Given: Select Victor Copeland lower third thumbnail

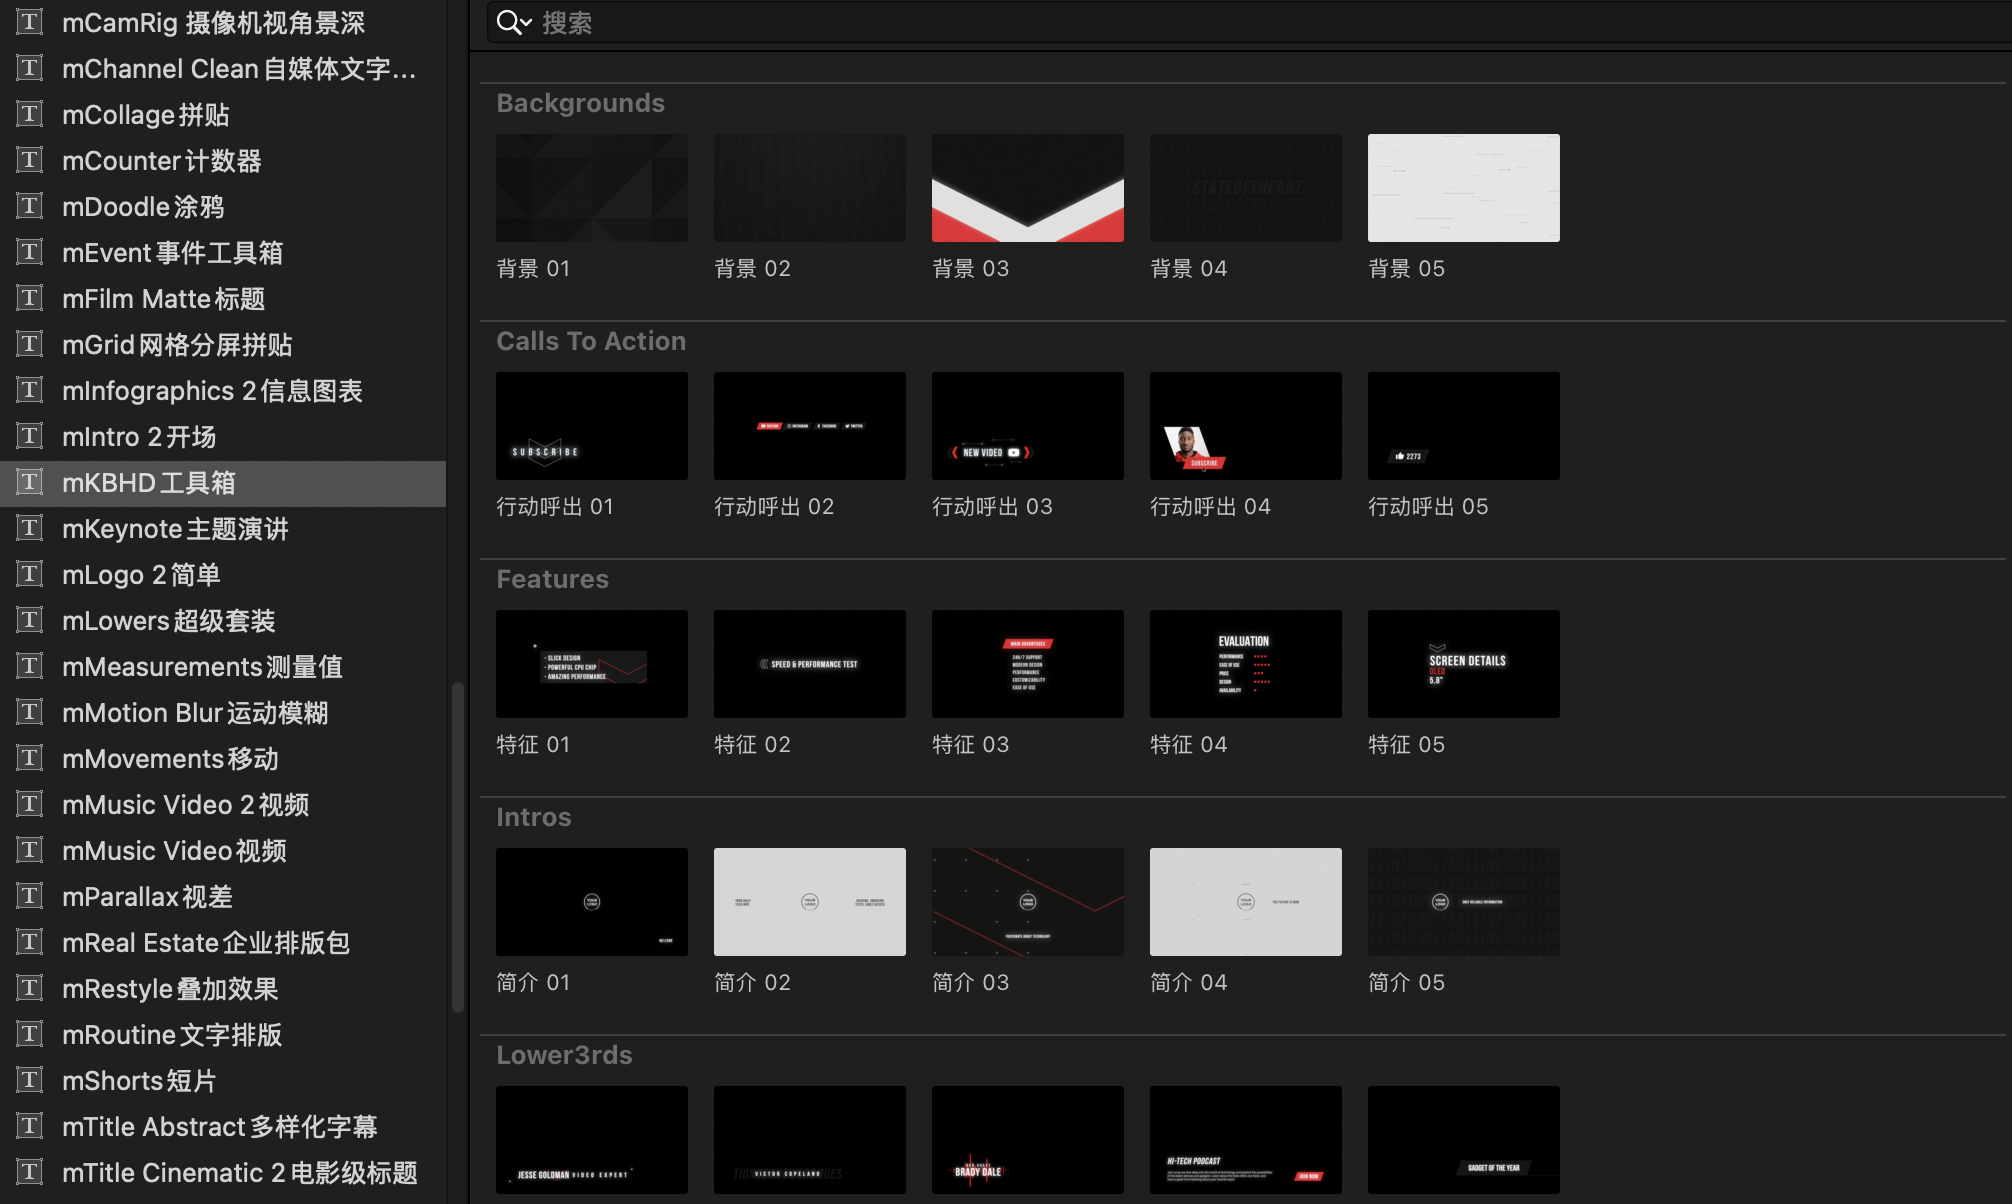Looking at the screenshot, I should 810,1140.
